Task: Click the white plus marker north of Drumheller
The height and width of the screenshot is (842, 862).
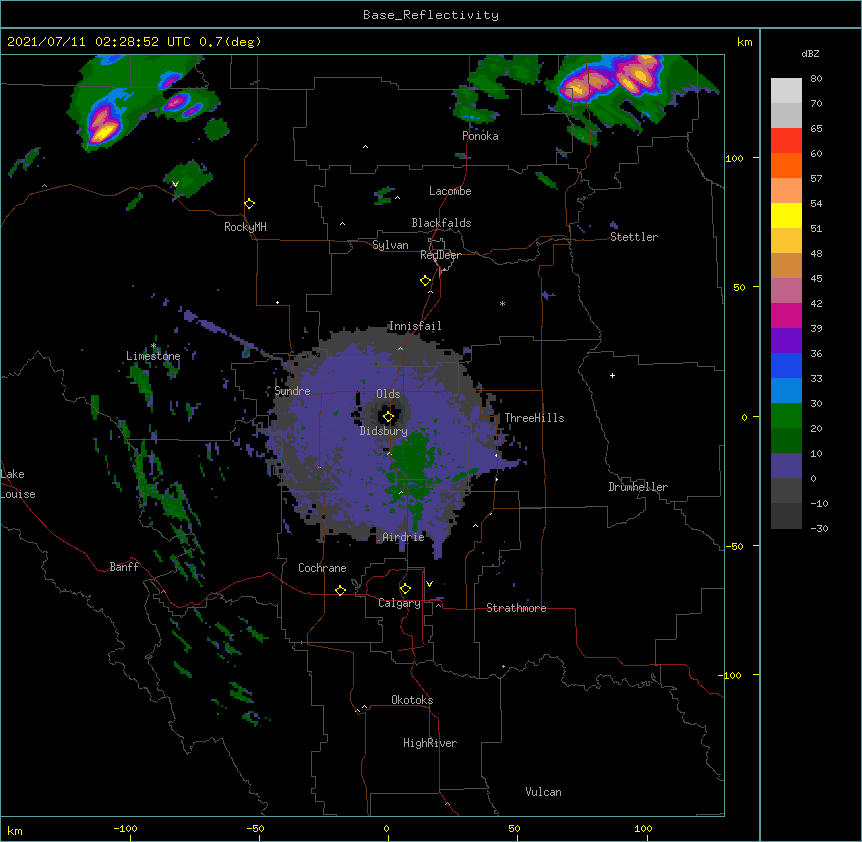Action: coord(612,375)
